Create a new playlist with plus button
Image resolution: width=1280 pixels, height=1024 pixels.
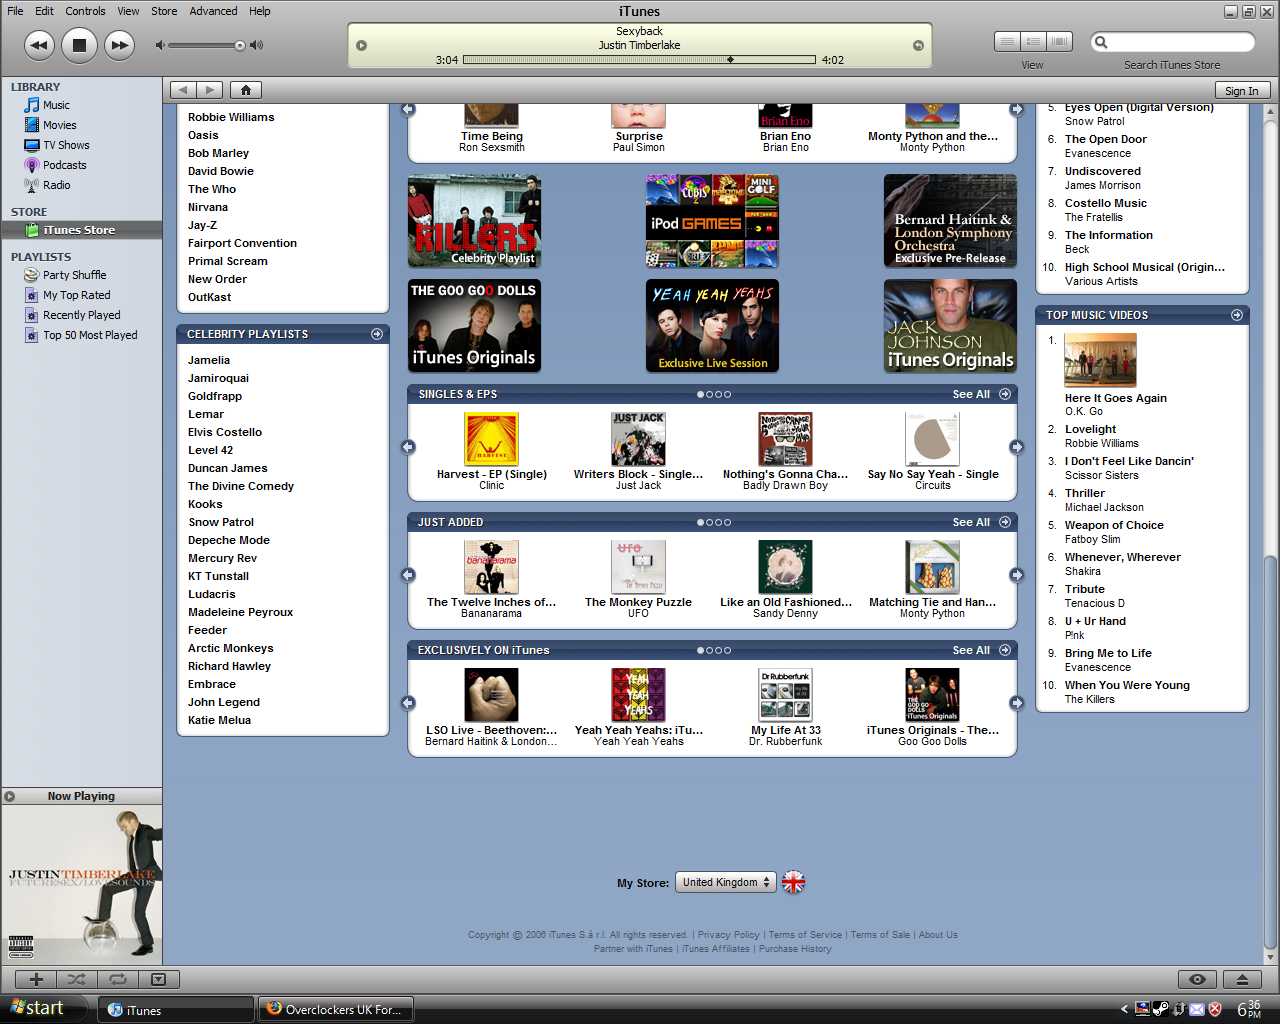pos(36,980)
